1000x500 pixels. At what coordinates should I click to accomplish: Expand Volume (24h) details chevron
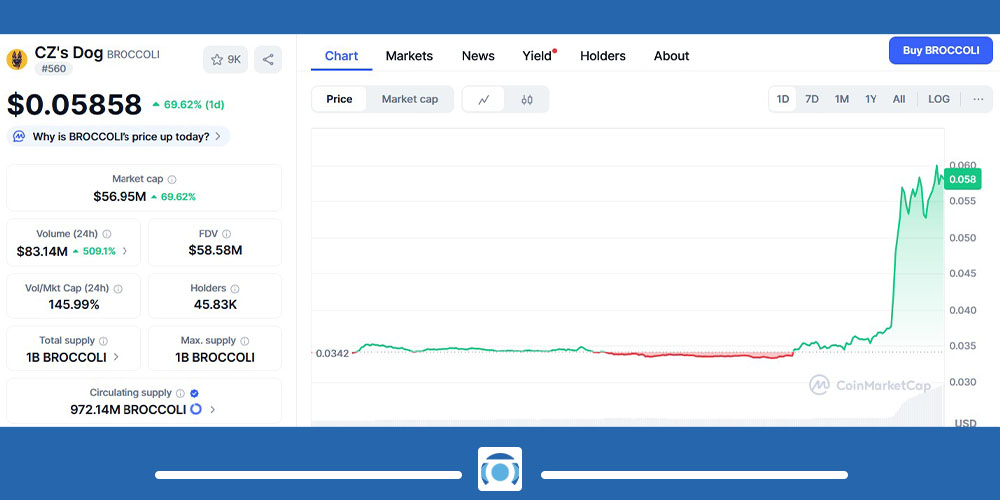click(124, 251)
